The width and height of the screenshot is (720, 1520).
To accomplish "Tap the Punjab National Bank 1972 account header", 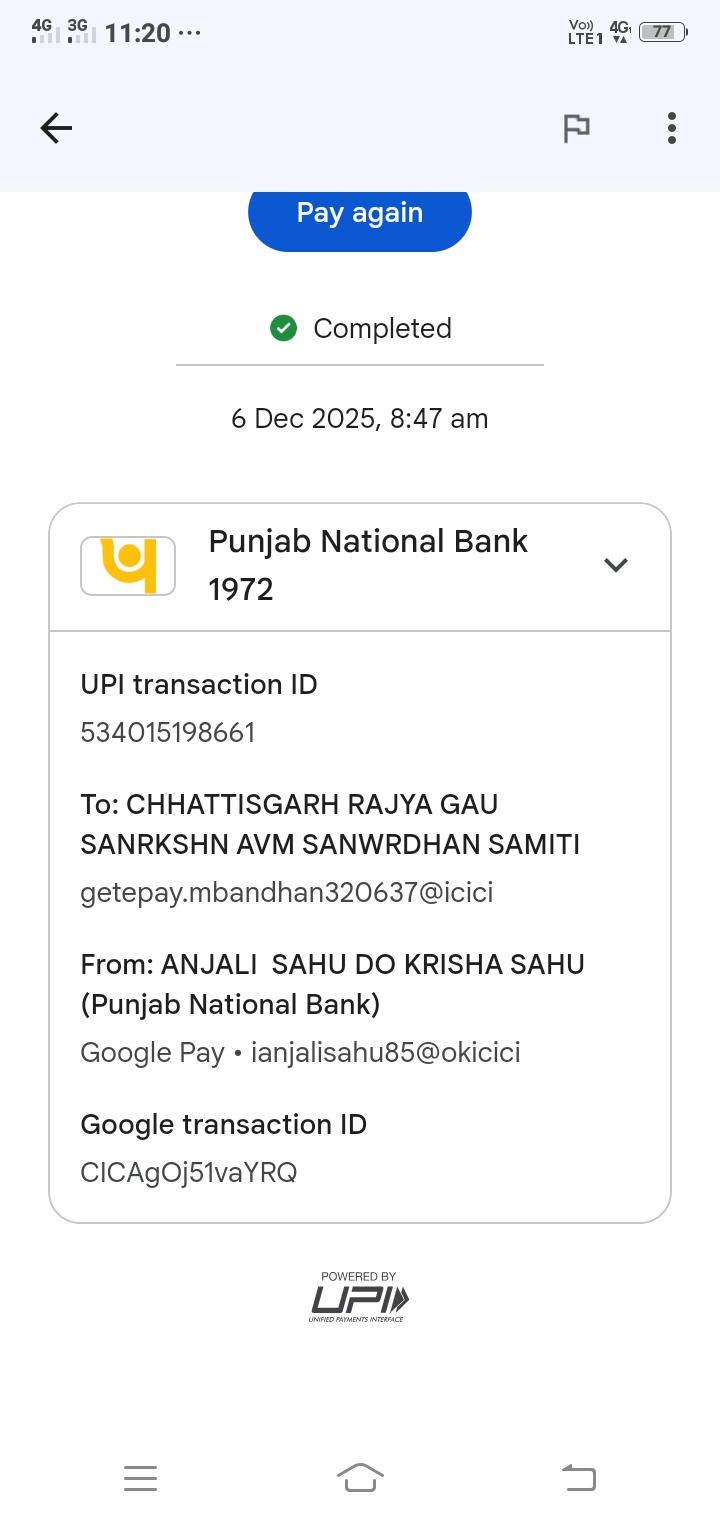I will 368,565.
